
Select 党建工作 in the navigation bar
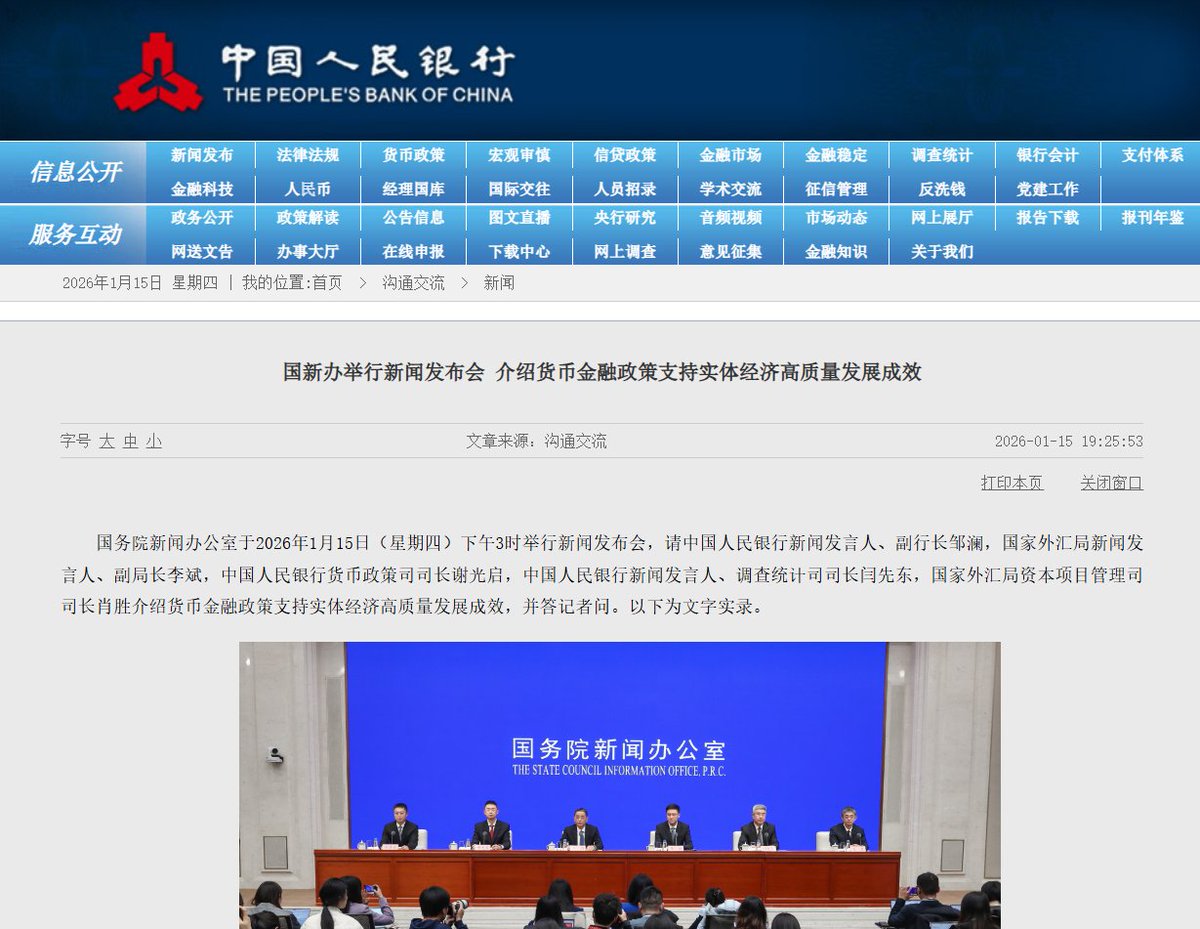(x=1046, y=188)
